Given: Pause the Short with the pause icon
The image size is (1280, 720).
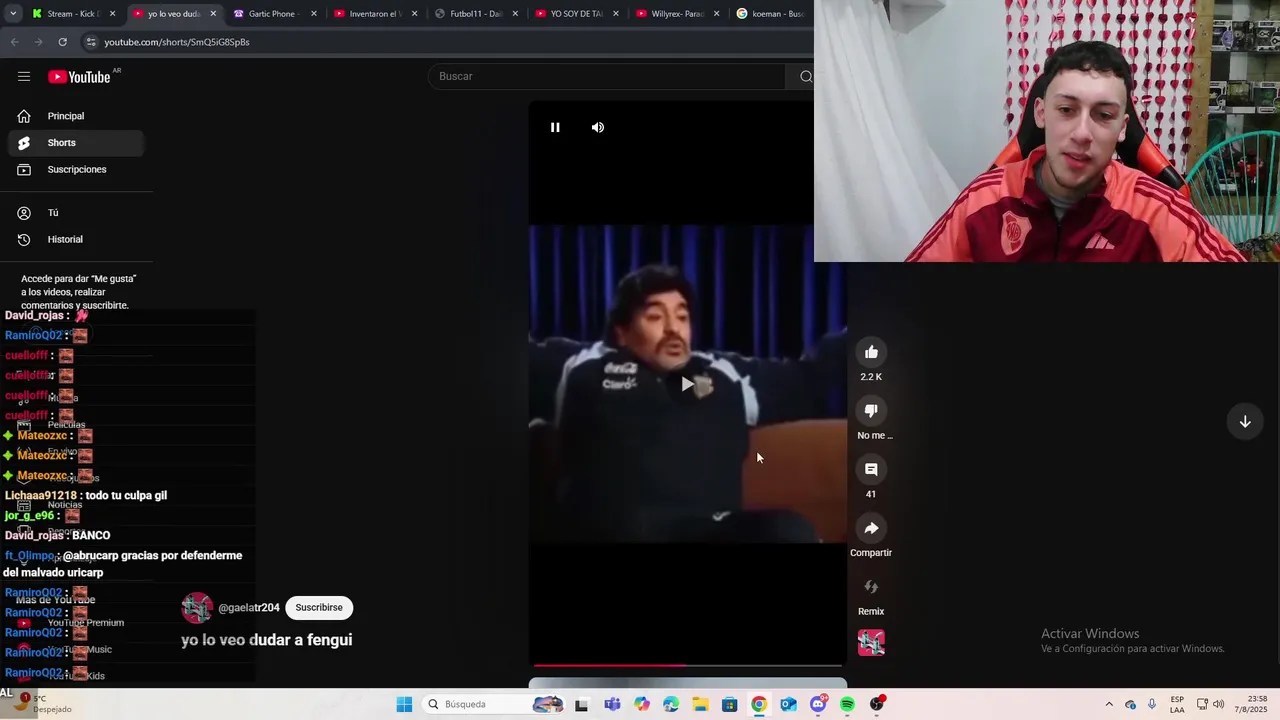Looking at the screenshot, I should click(555, 127).
